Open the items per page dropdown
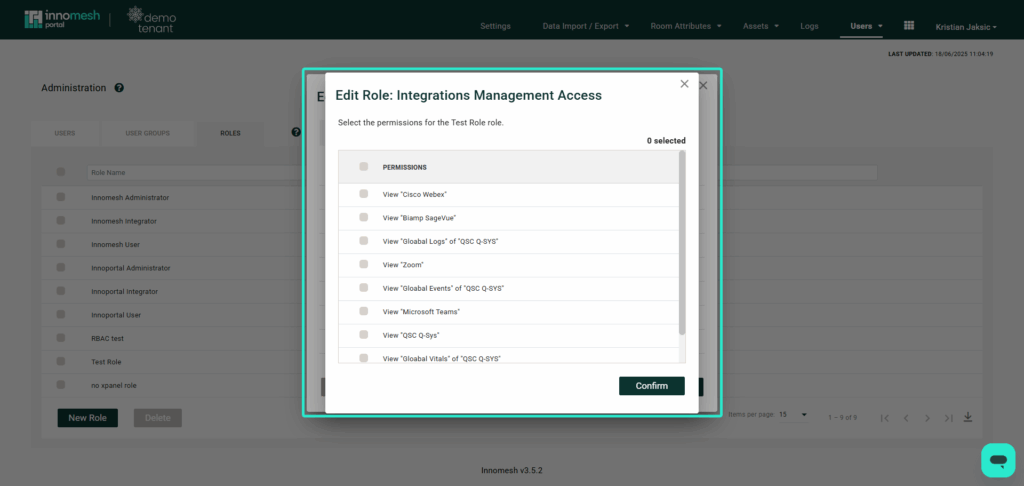The width and height of the screenshot is (1024, 486). 794,415
